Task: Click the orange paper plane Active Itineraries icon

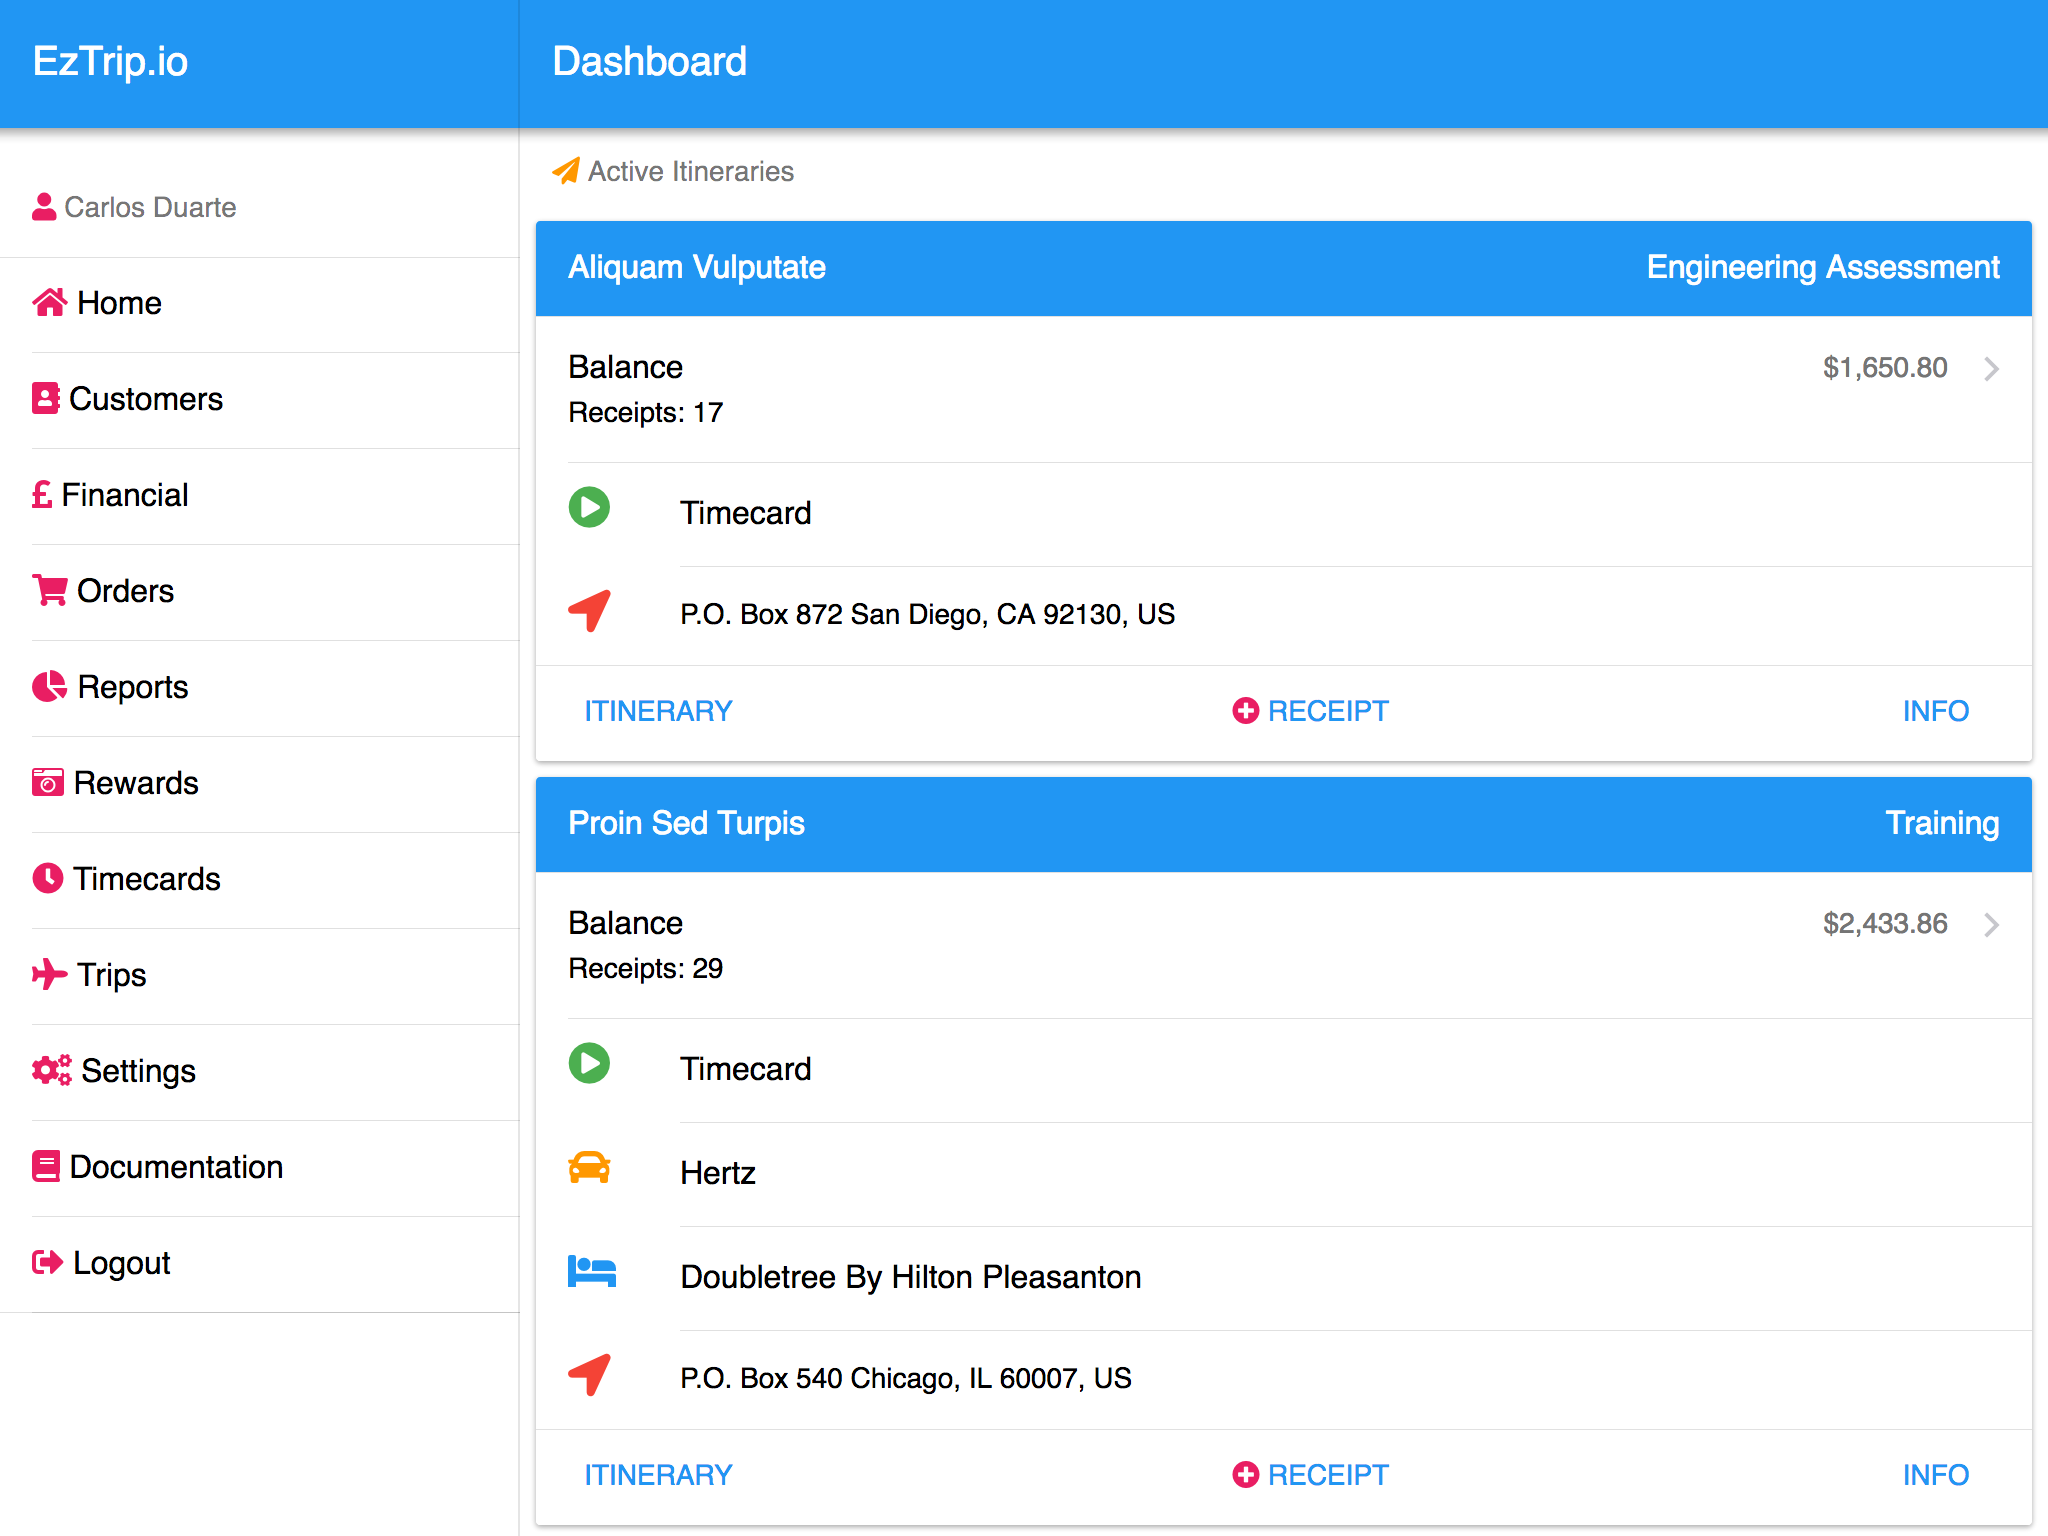Action: click(565, 171)
